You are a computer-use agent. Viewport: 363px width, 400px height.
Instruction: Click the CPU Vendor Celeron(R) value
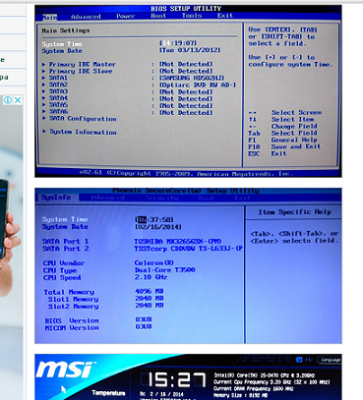click(154, 263)
